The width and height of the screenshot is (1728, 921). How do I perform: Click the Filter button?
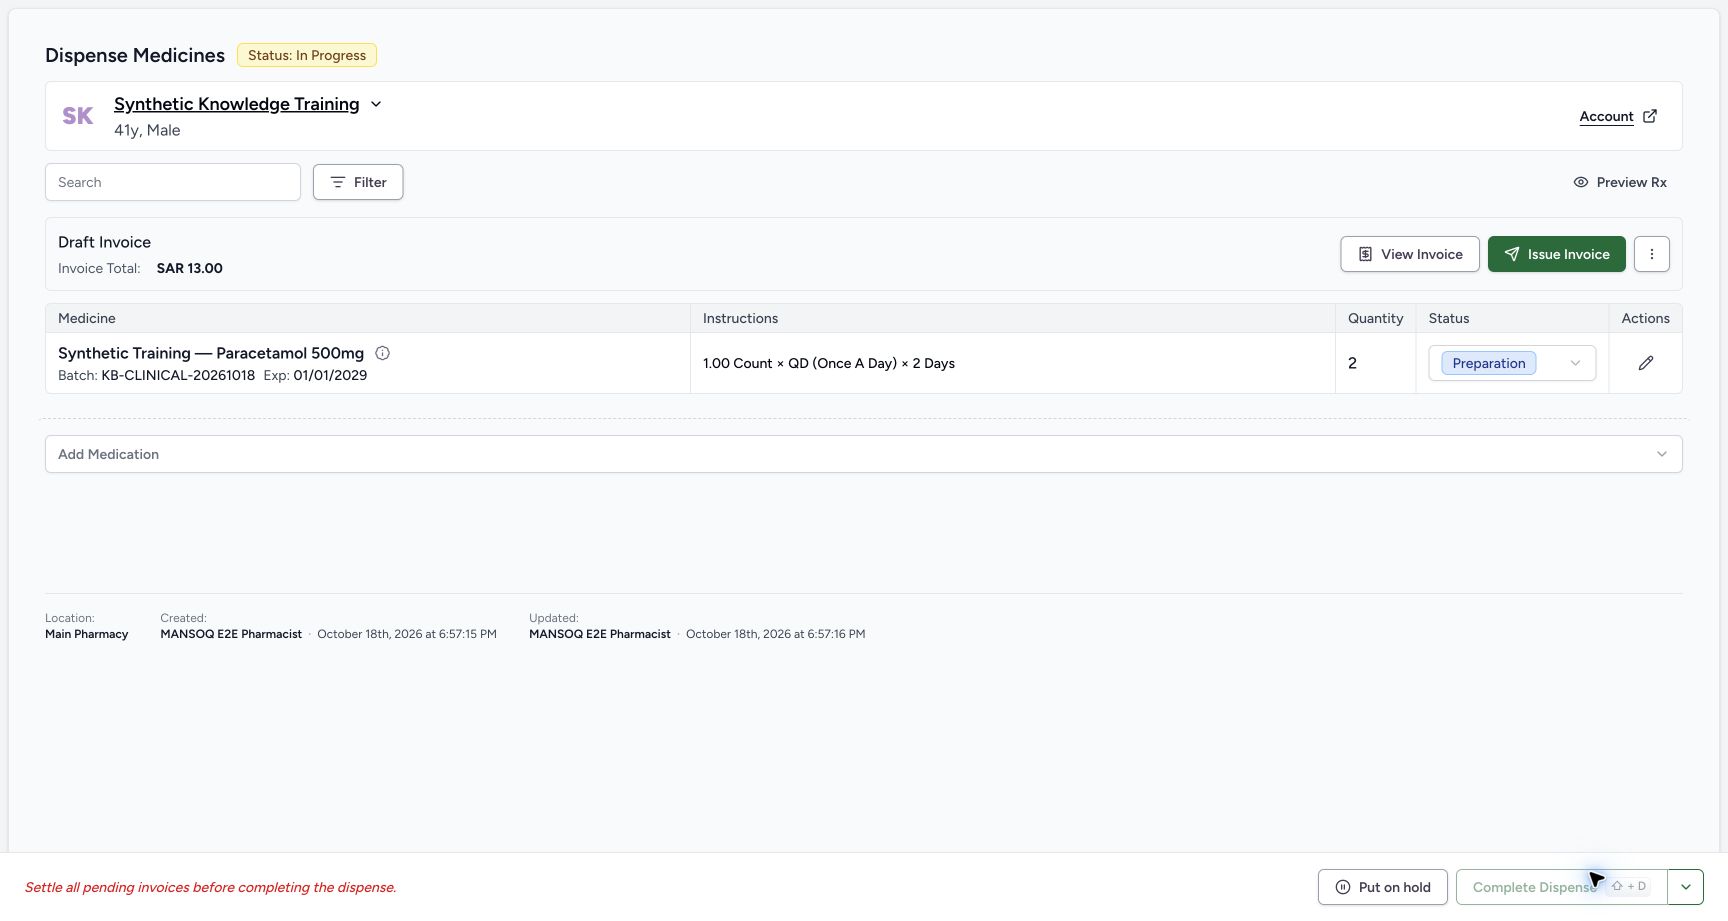[358, 182]
